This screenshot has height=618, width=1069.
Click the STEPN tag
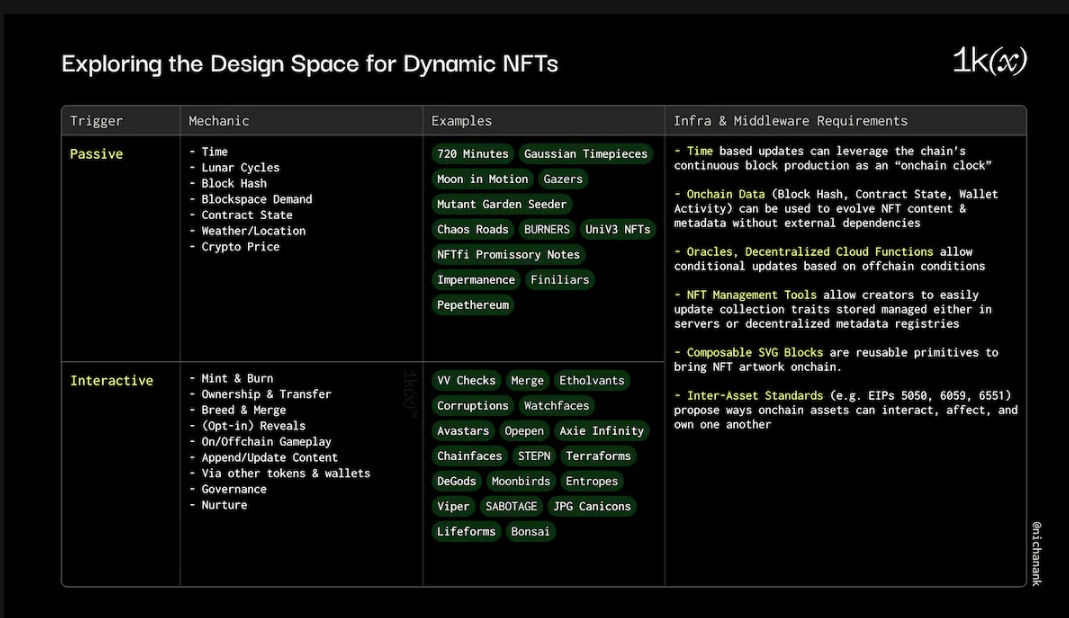pos(534,456)
